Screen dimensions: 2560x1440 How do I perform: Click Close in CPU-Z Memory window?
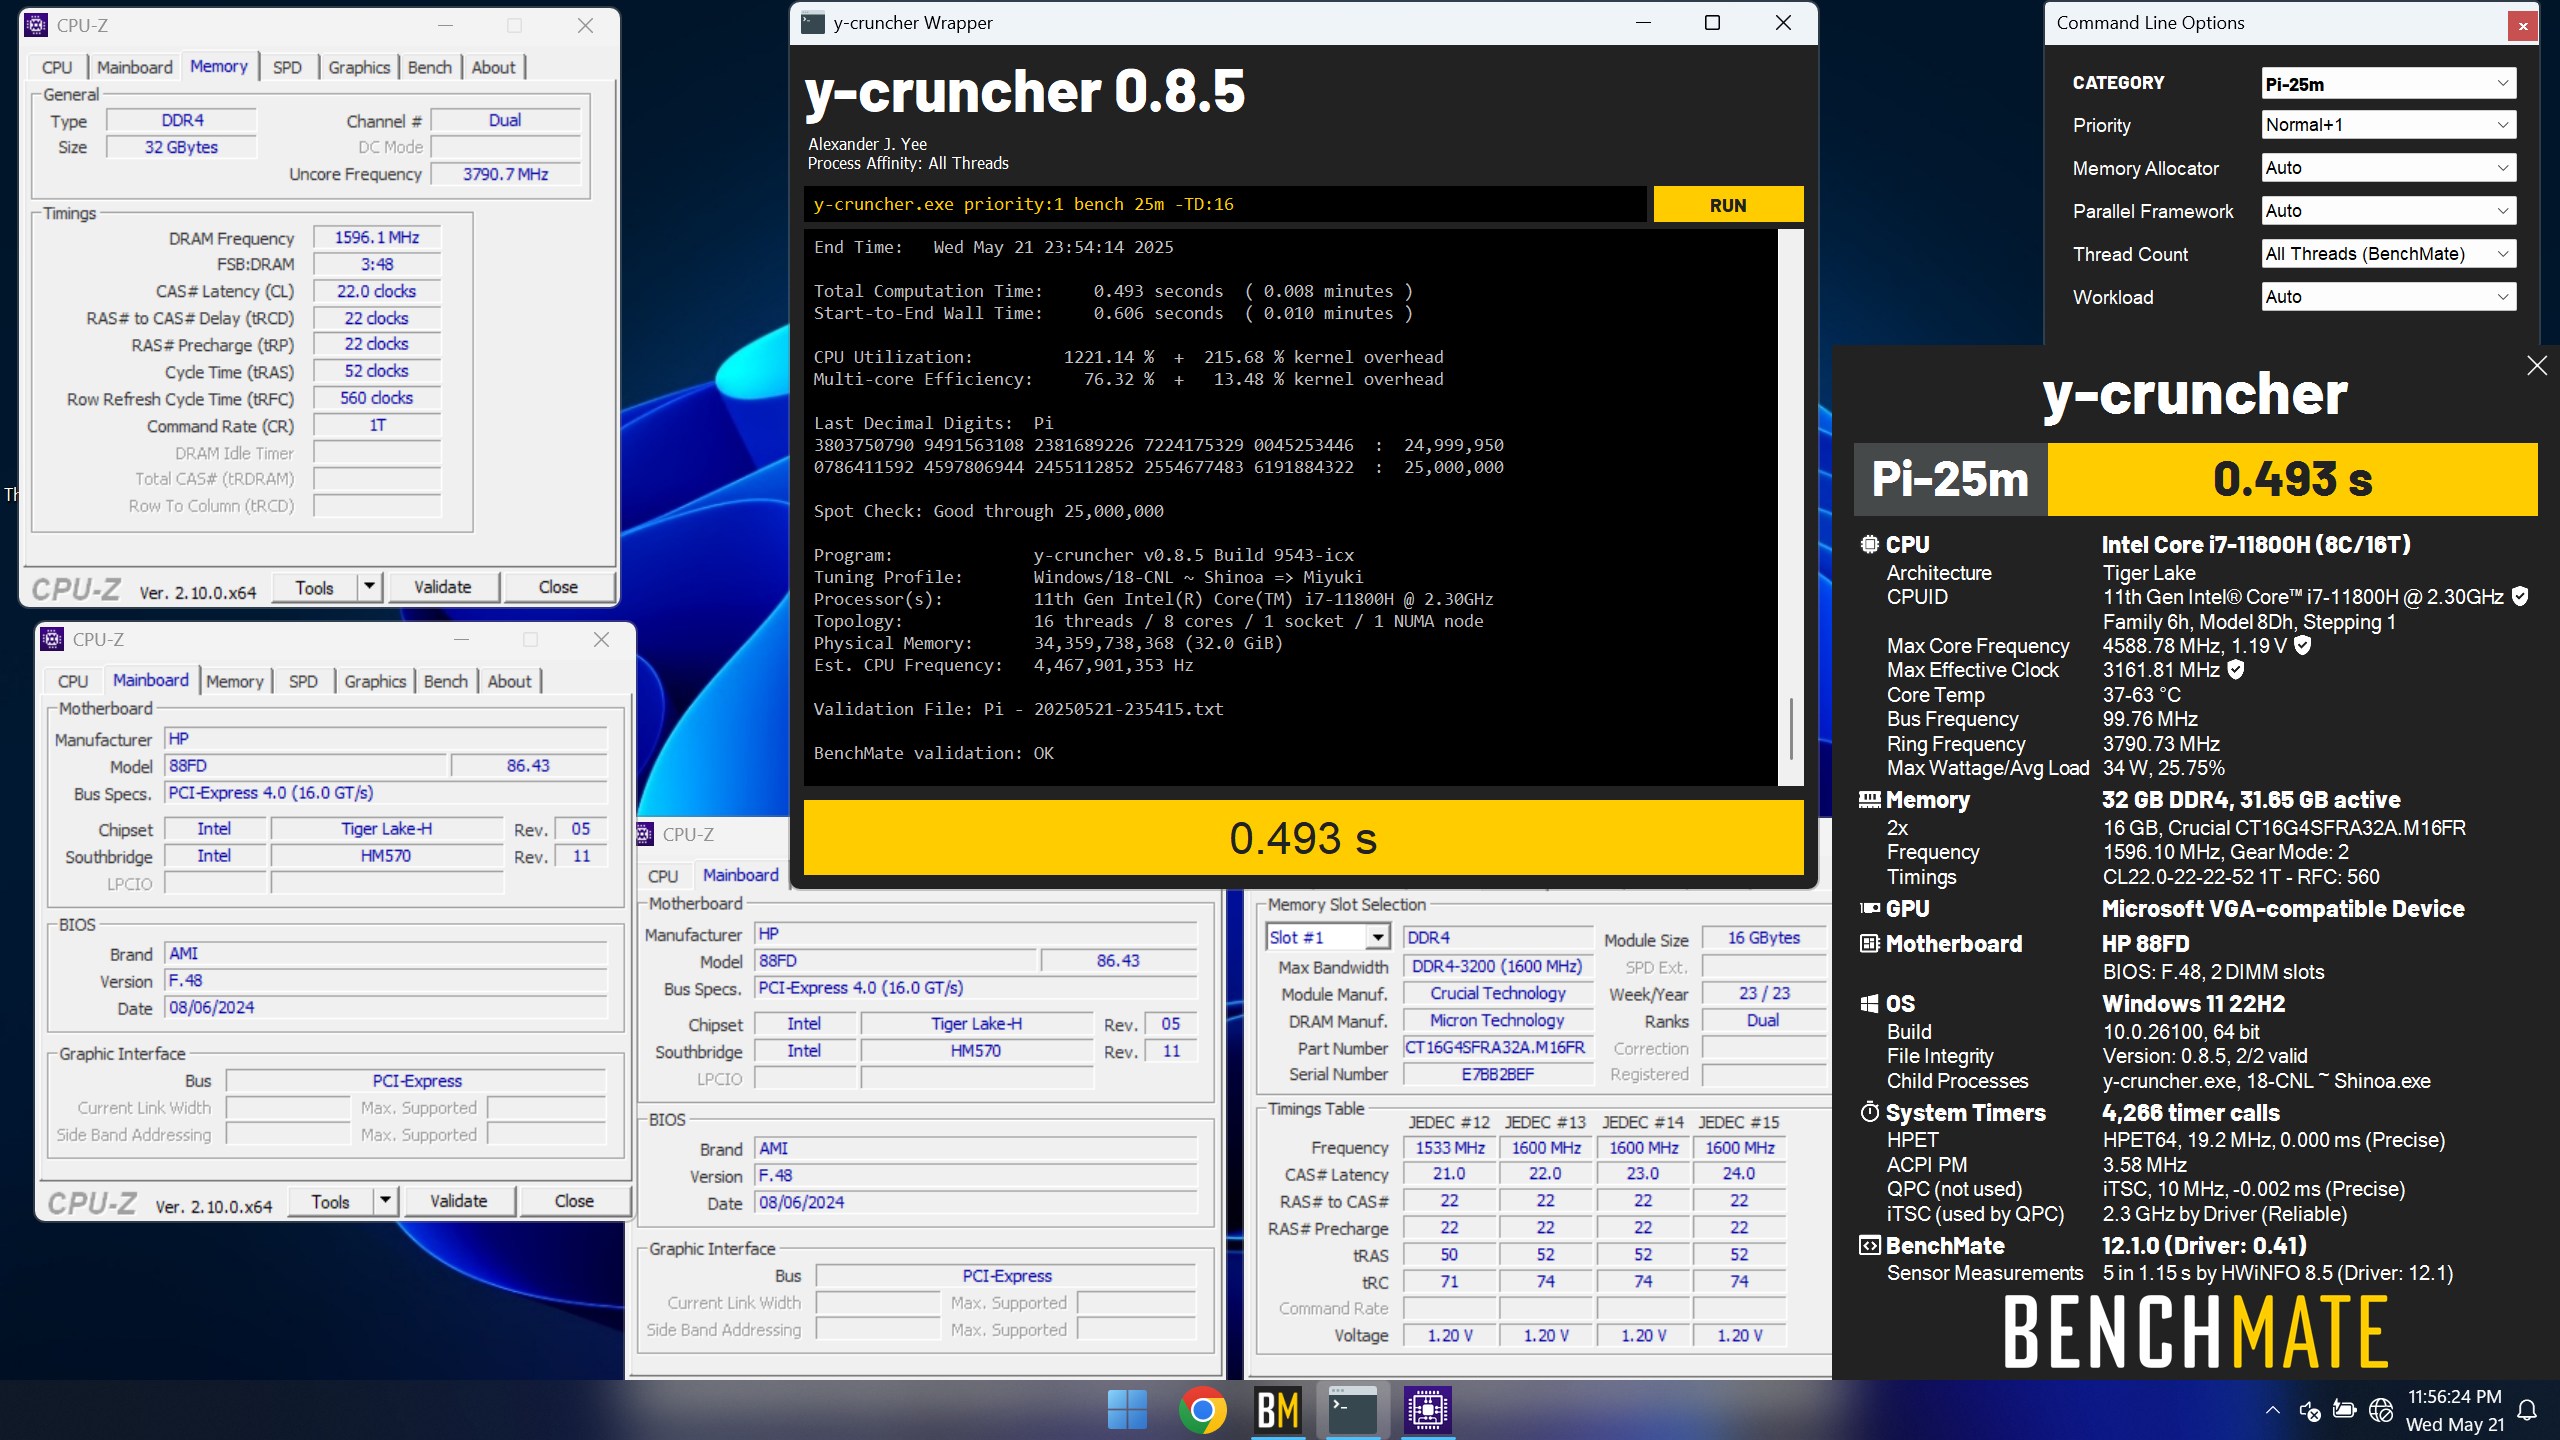[x=558, y=587]
